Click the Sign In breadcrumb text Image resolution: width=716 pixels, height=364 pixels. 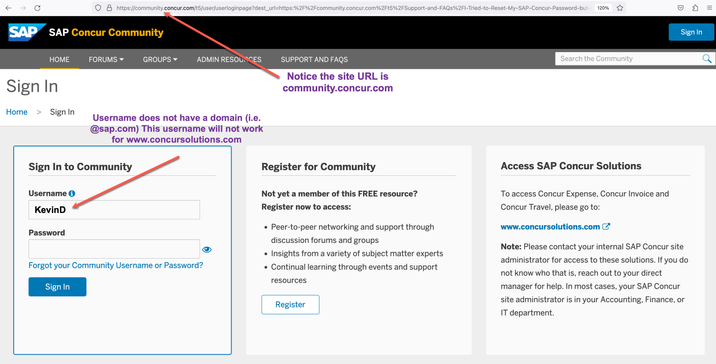[x=62, y=112]
